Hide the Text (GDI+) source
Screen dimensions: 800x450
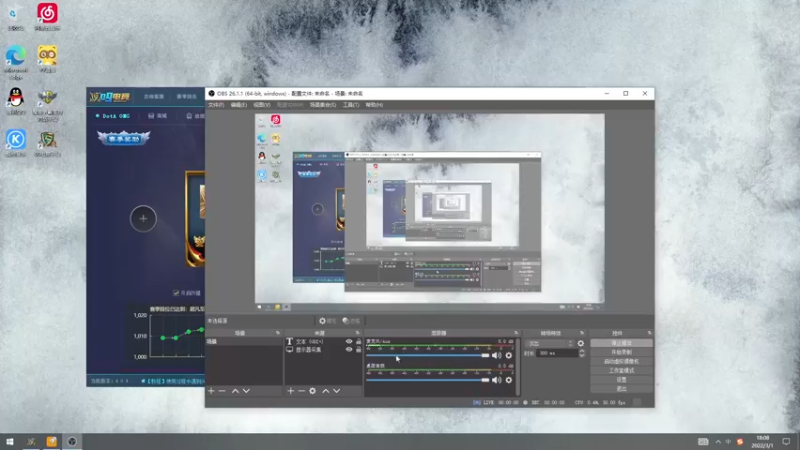tap(349, 342)
